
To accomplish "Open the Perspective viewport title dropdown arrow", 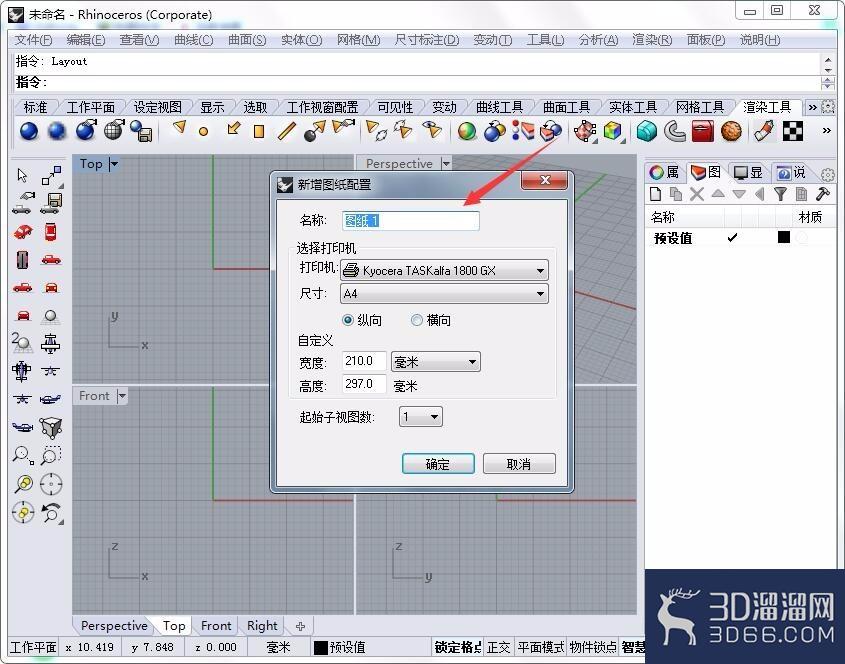I will pyautogui.click(x=446, y=163).
